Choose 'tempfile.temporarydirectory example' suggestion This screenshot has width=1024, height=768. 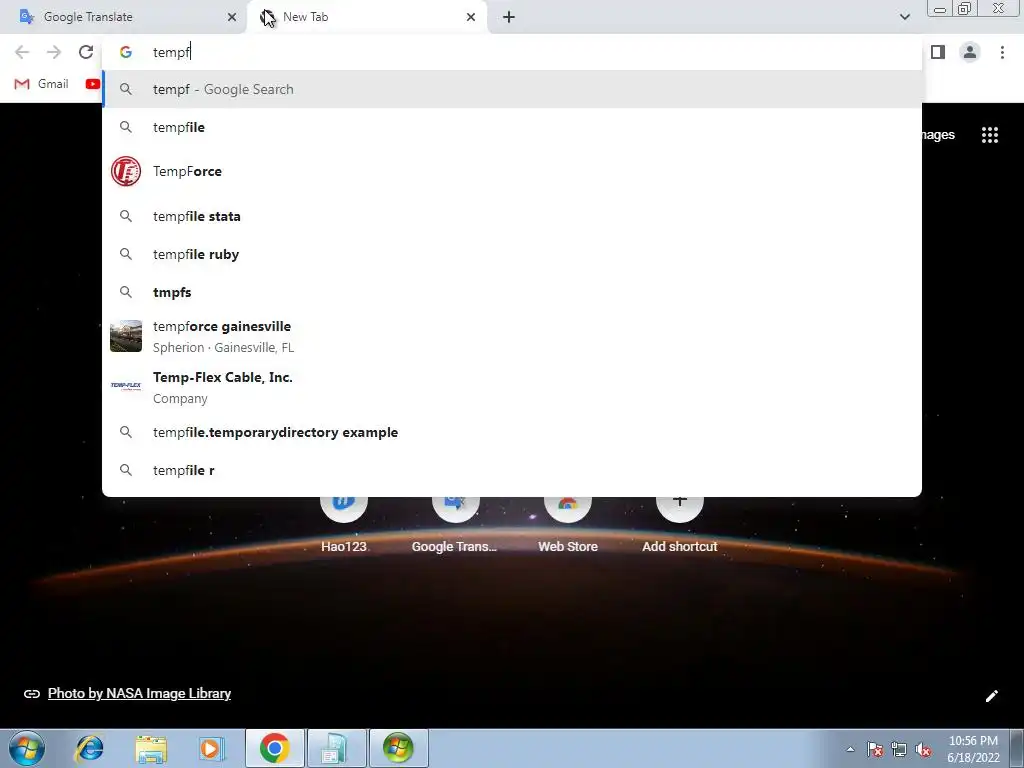[512, 432]
